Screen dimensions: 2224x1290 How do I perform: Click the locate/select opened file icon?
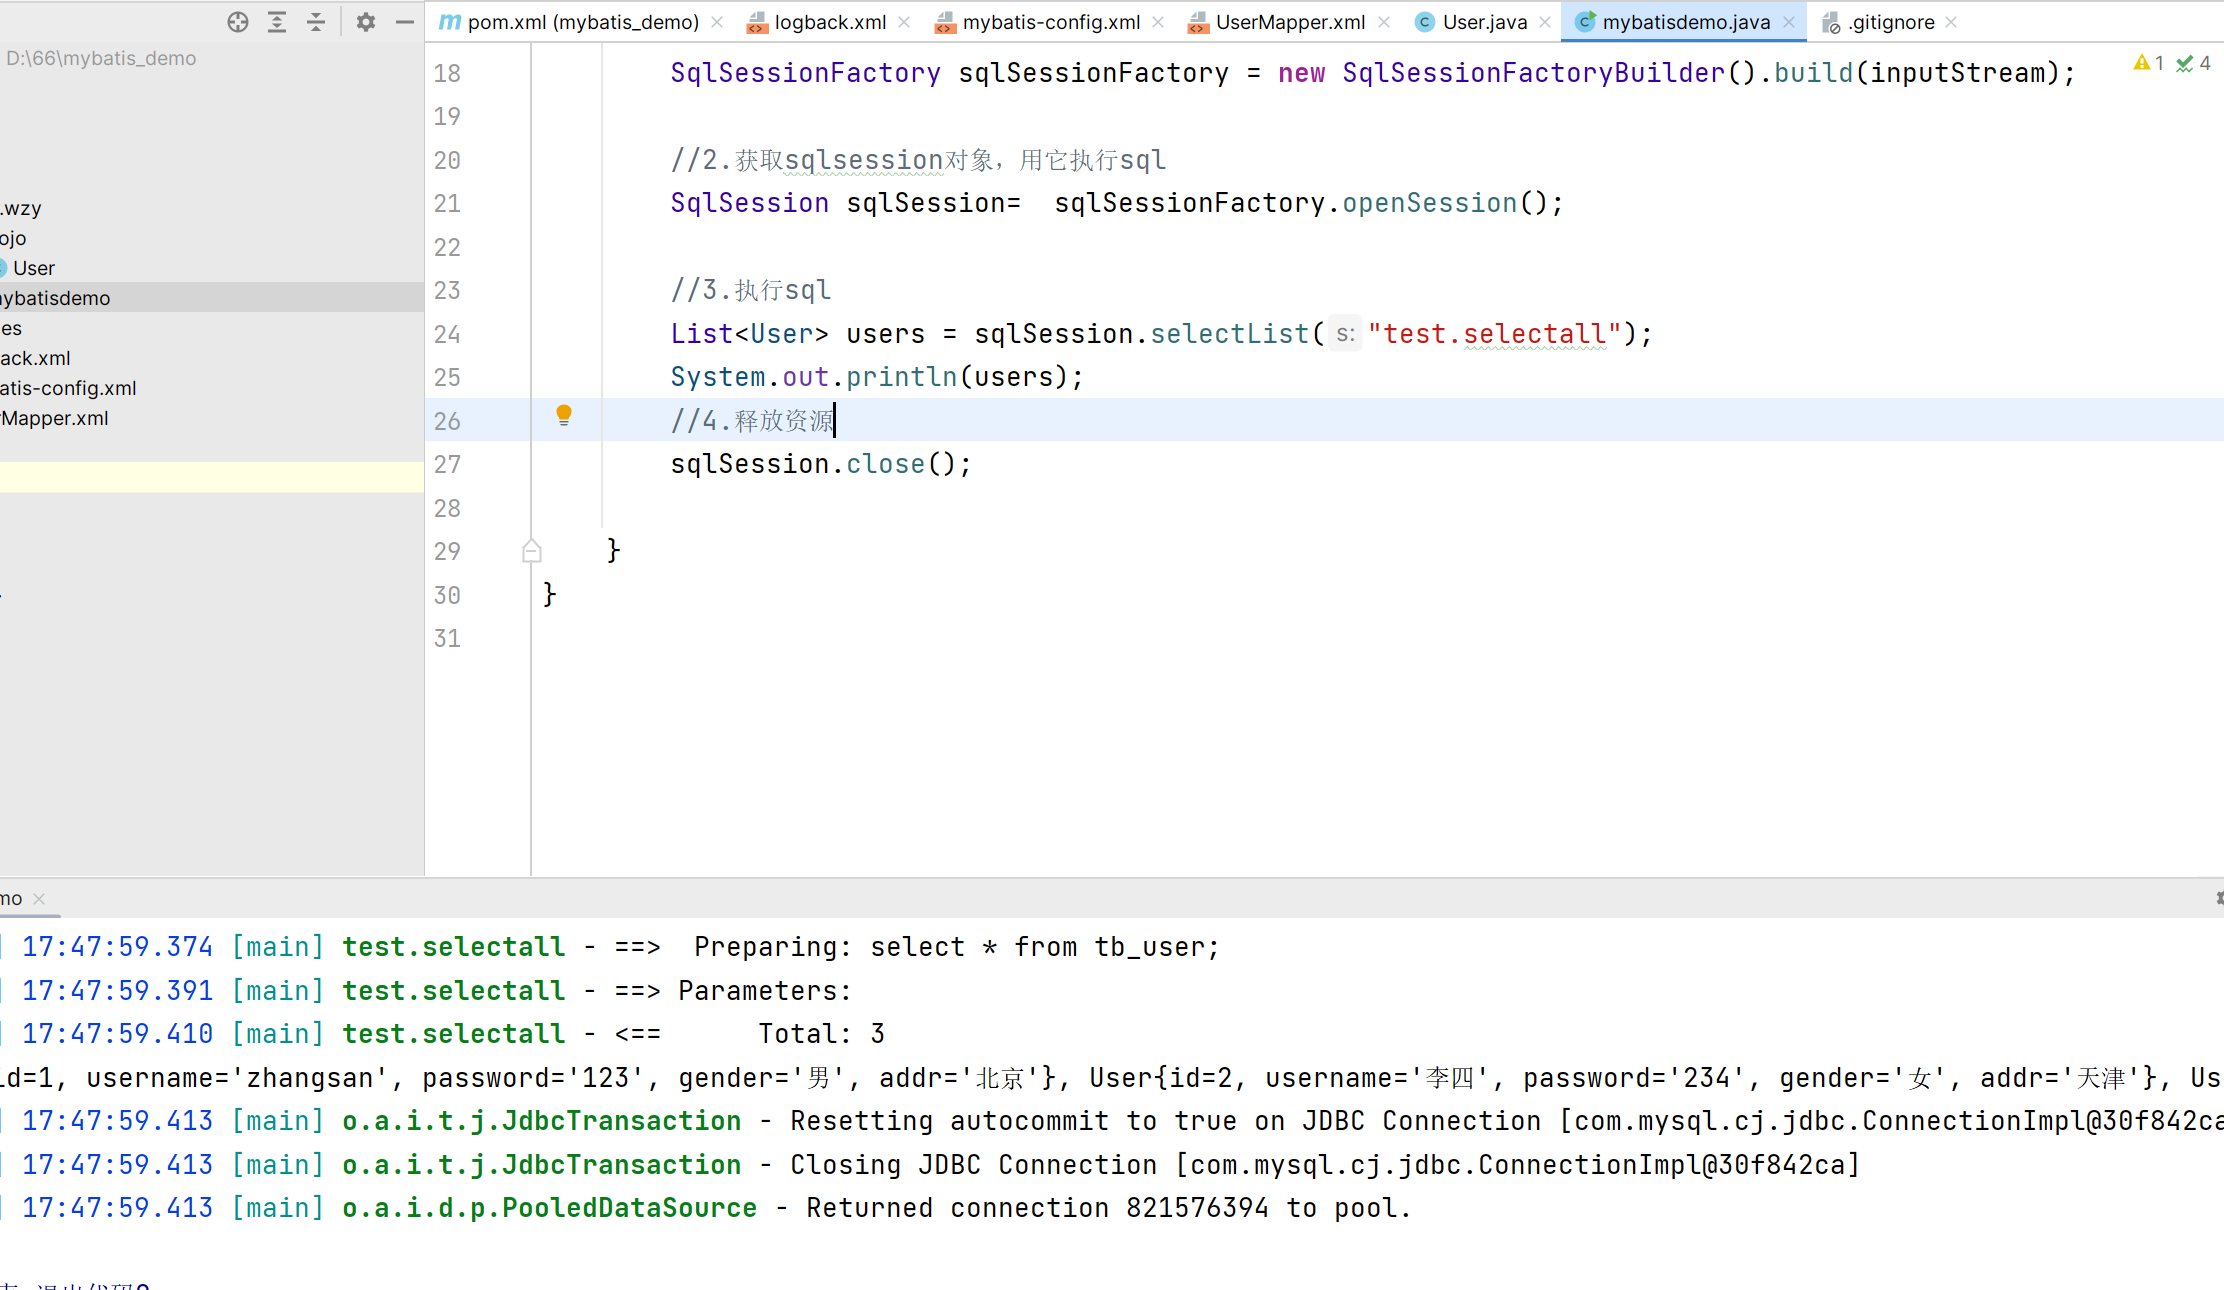click(237, 22)
